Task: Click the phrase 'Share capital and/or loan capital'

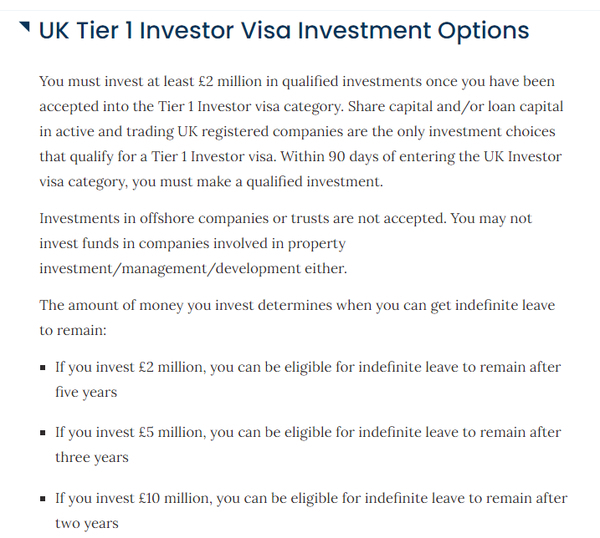Action: pos(455,106)
